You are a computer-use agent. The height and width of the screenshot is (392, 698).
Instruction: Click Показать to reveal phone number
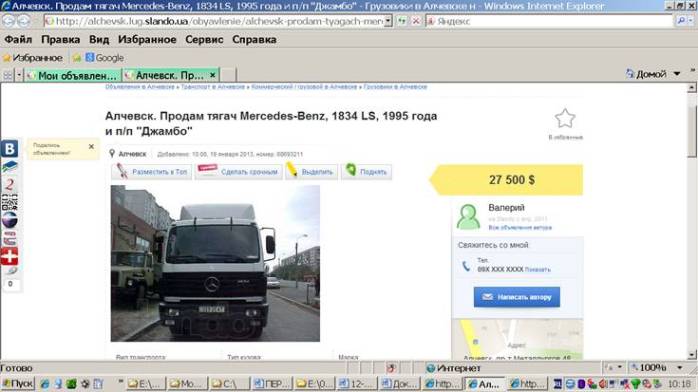(x=537, y=270)
